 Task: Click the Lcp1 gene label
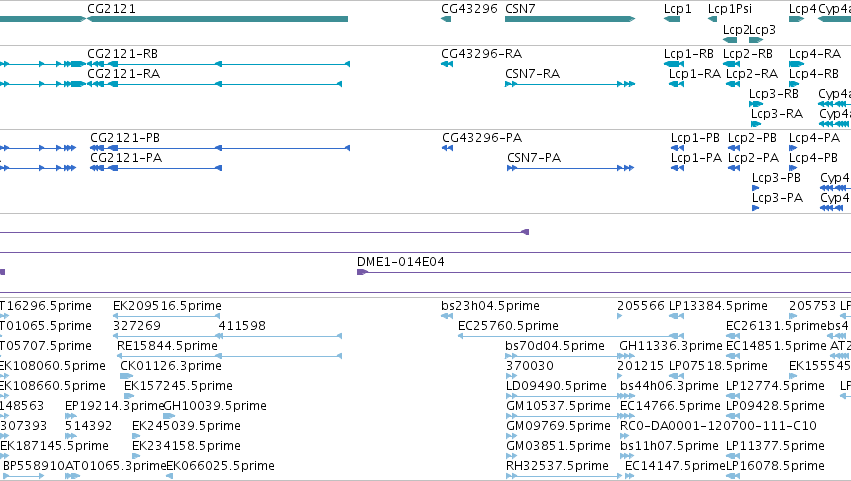(x=677, y=9)
